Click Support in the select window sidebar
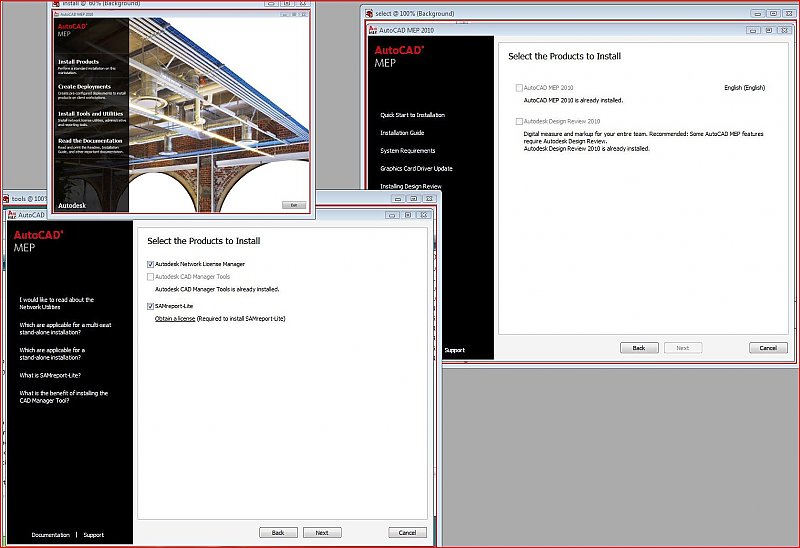The width and height of the screenshot is (800, 548). tap(454, 350)
